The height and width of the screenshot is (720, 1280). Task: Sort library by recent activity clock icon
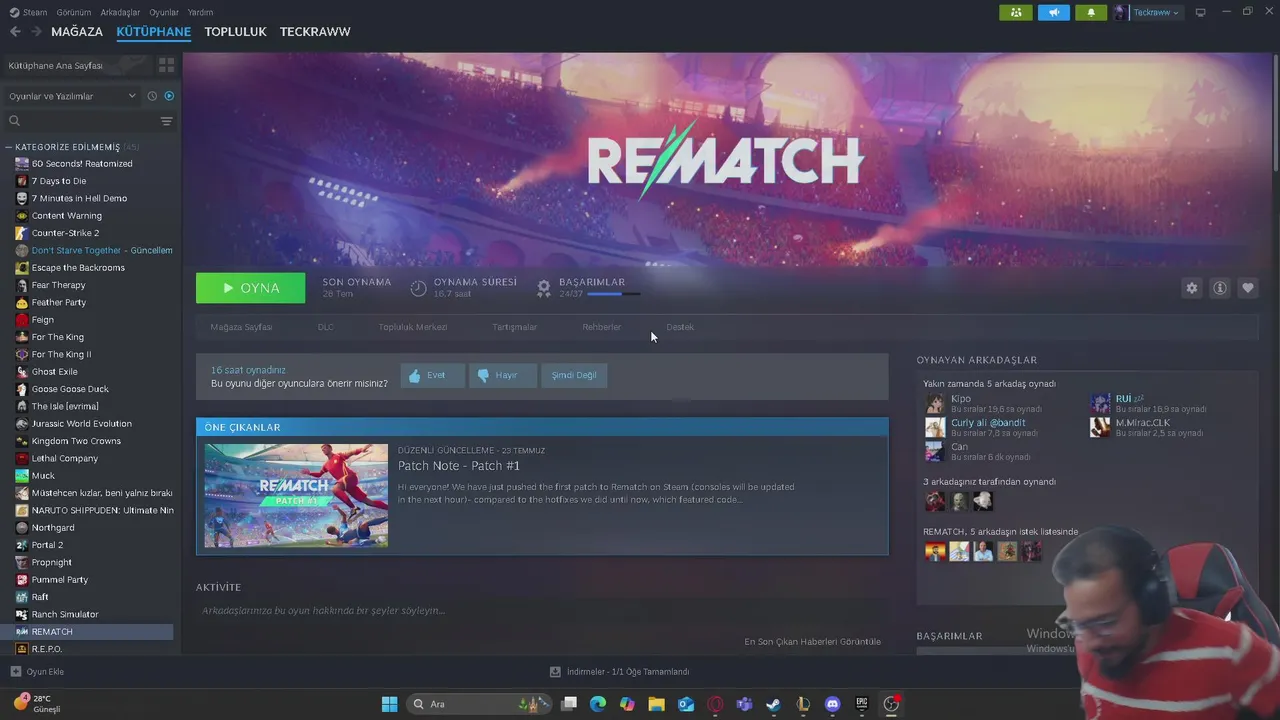152,96
